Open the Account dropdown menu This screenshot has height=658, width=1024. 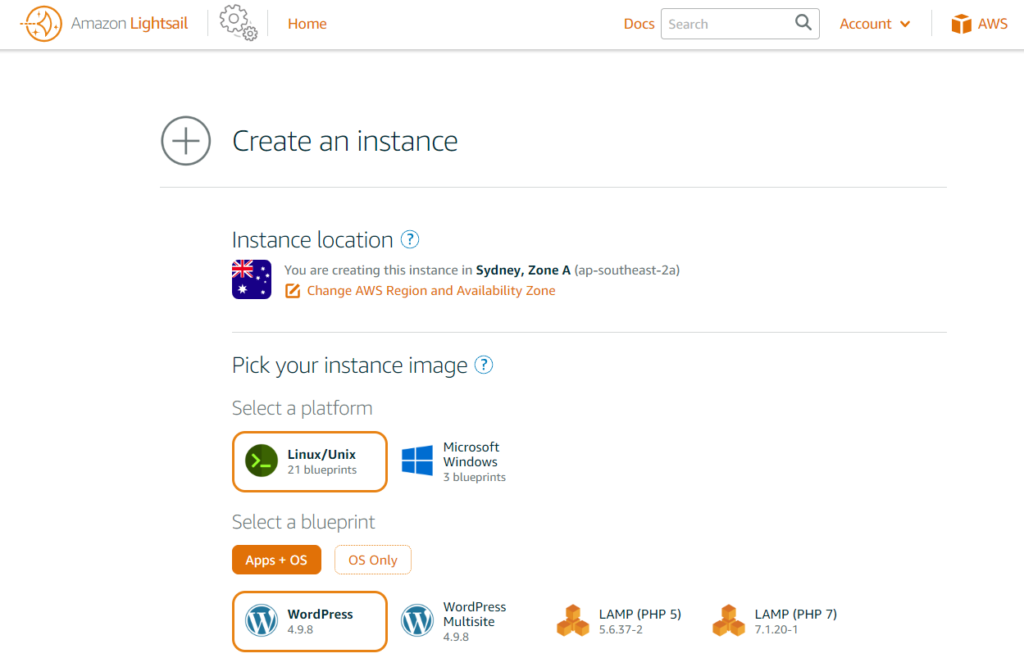875,24
